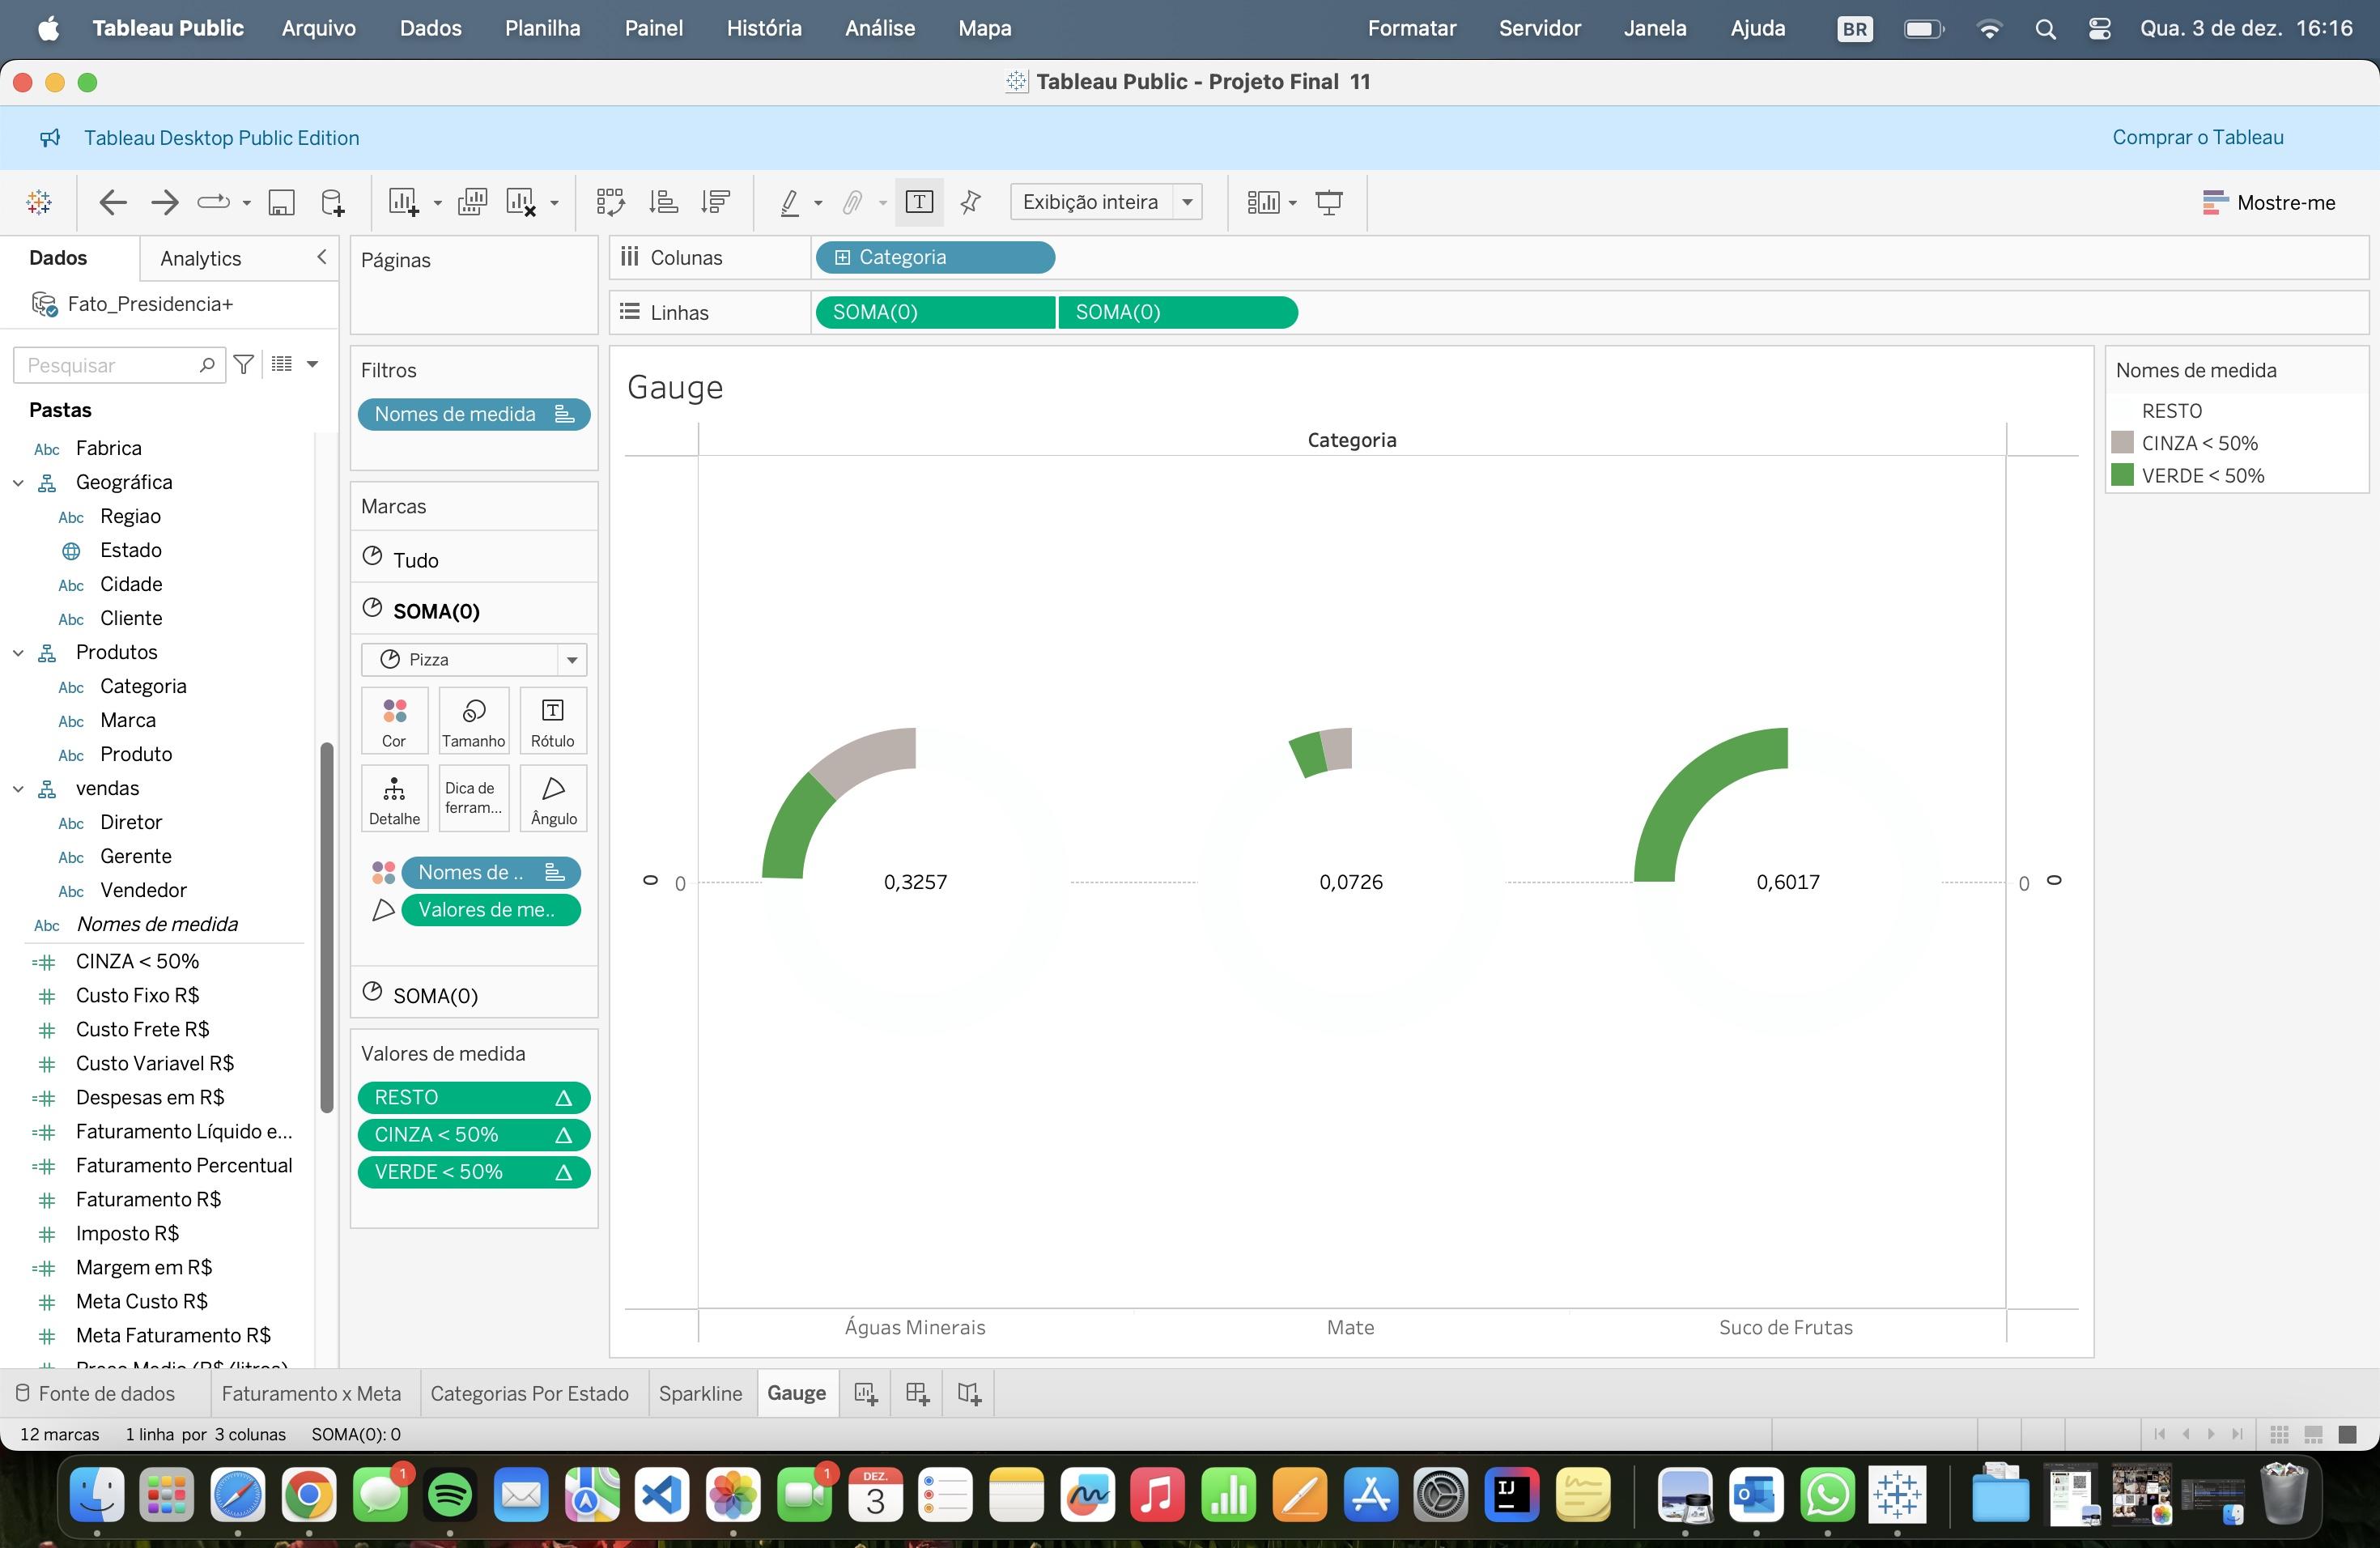The image size is (2380, 1548).
Task: Click the Comprar o Tableau link
Action: click(2197, 138)
